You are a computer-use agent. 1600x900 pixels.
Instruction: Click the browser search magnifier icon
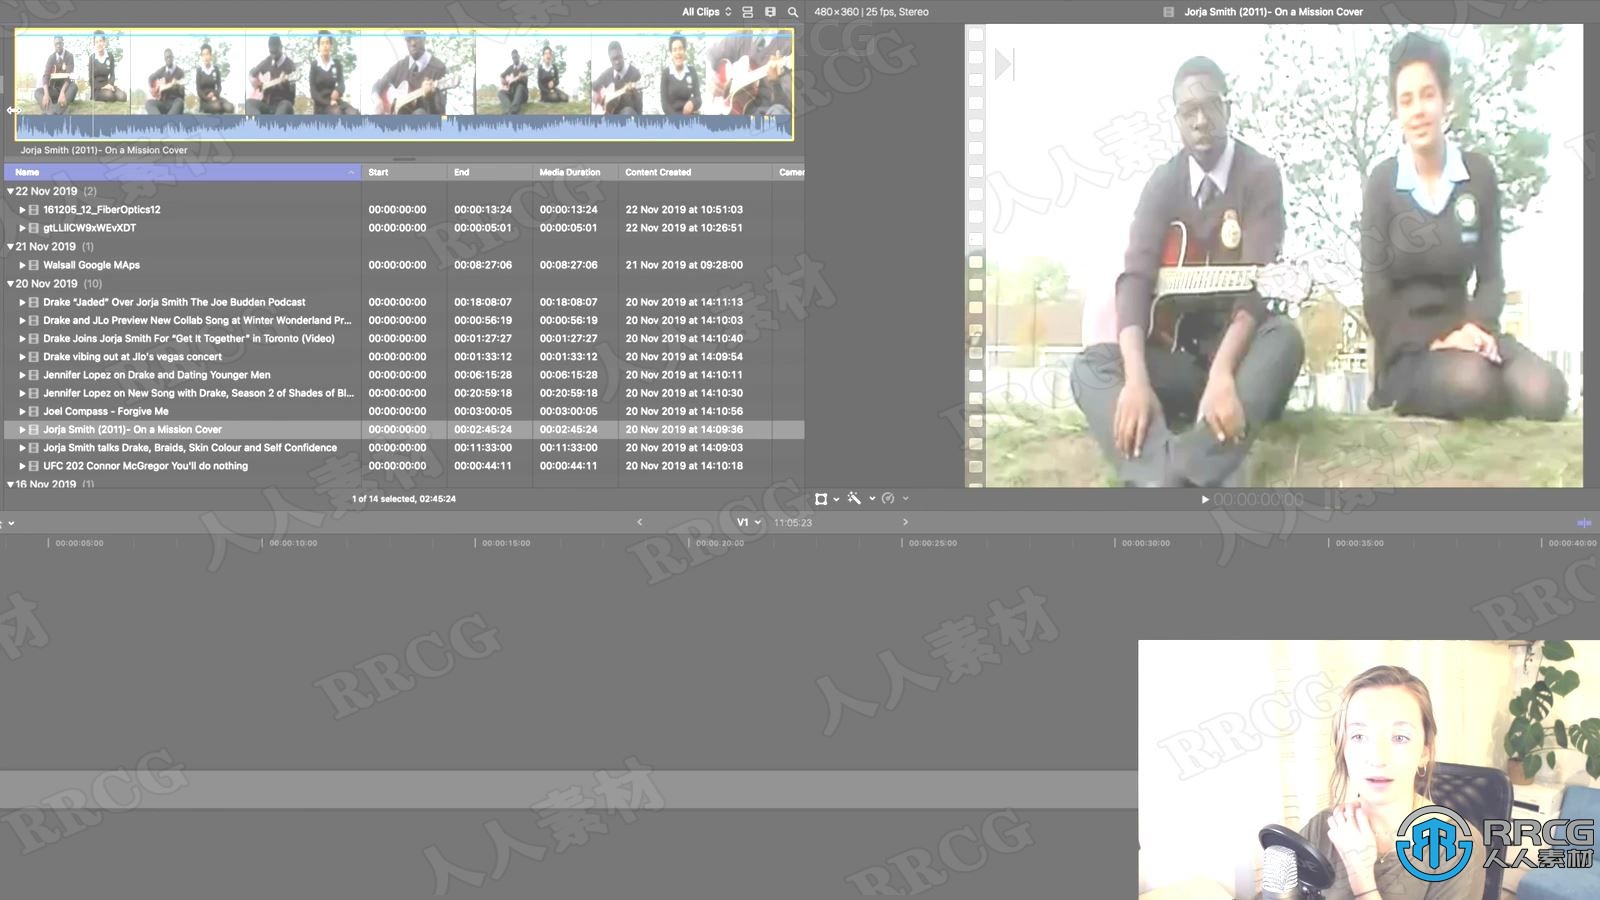coord(793,12)
